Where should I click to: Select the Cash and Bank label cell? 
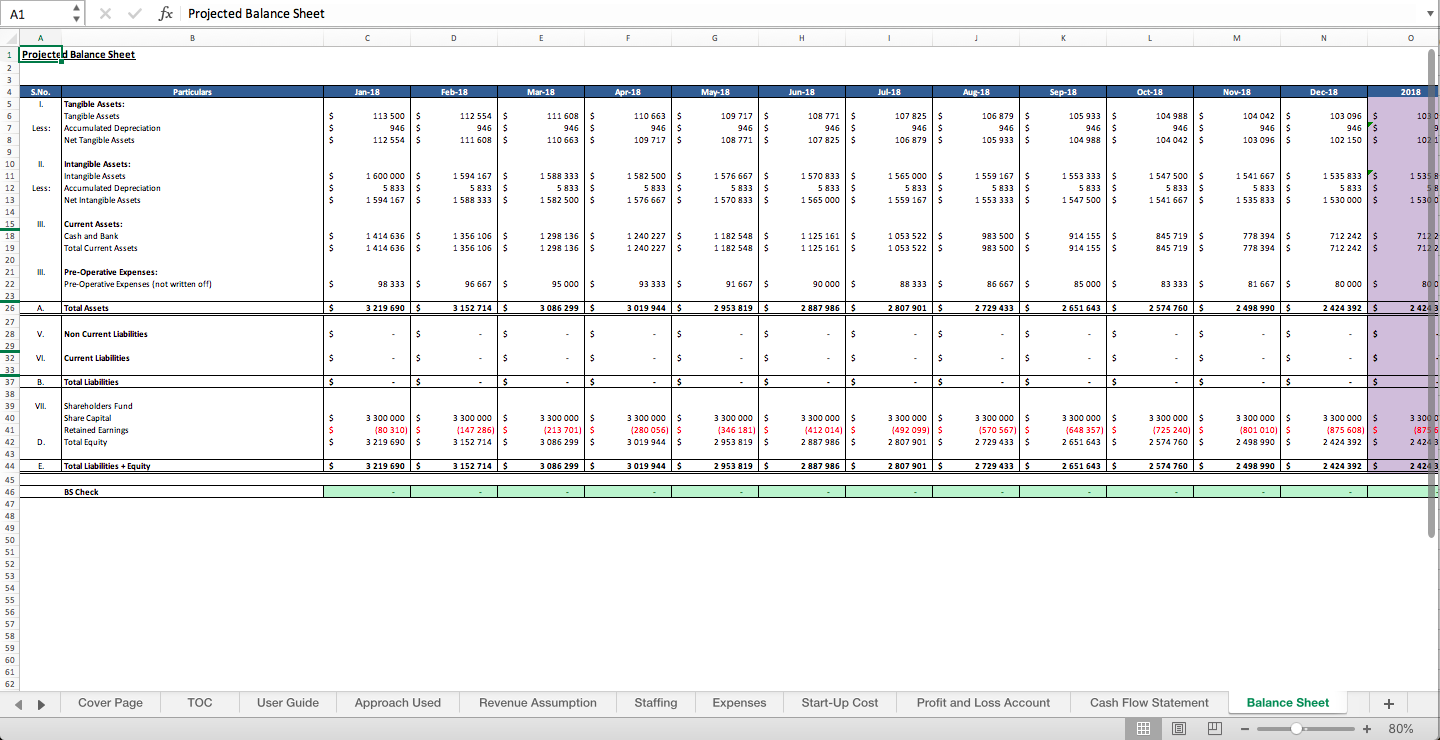pyautogui.click(x=192, y=236)
